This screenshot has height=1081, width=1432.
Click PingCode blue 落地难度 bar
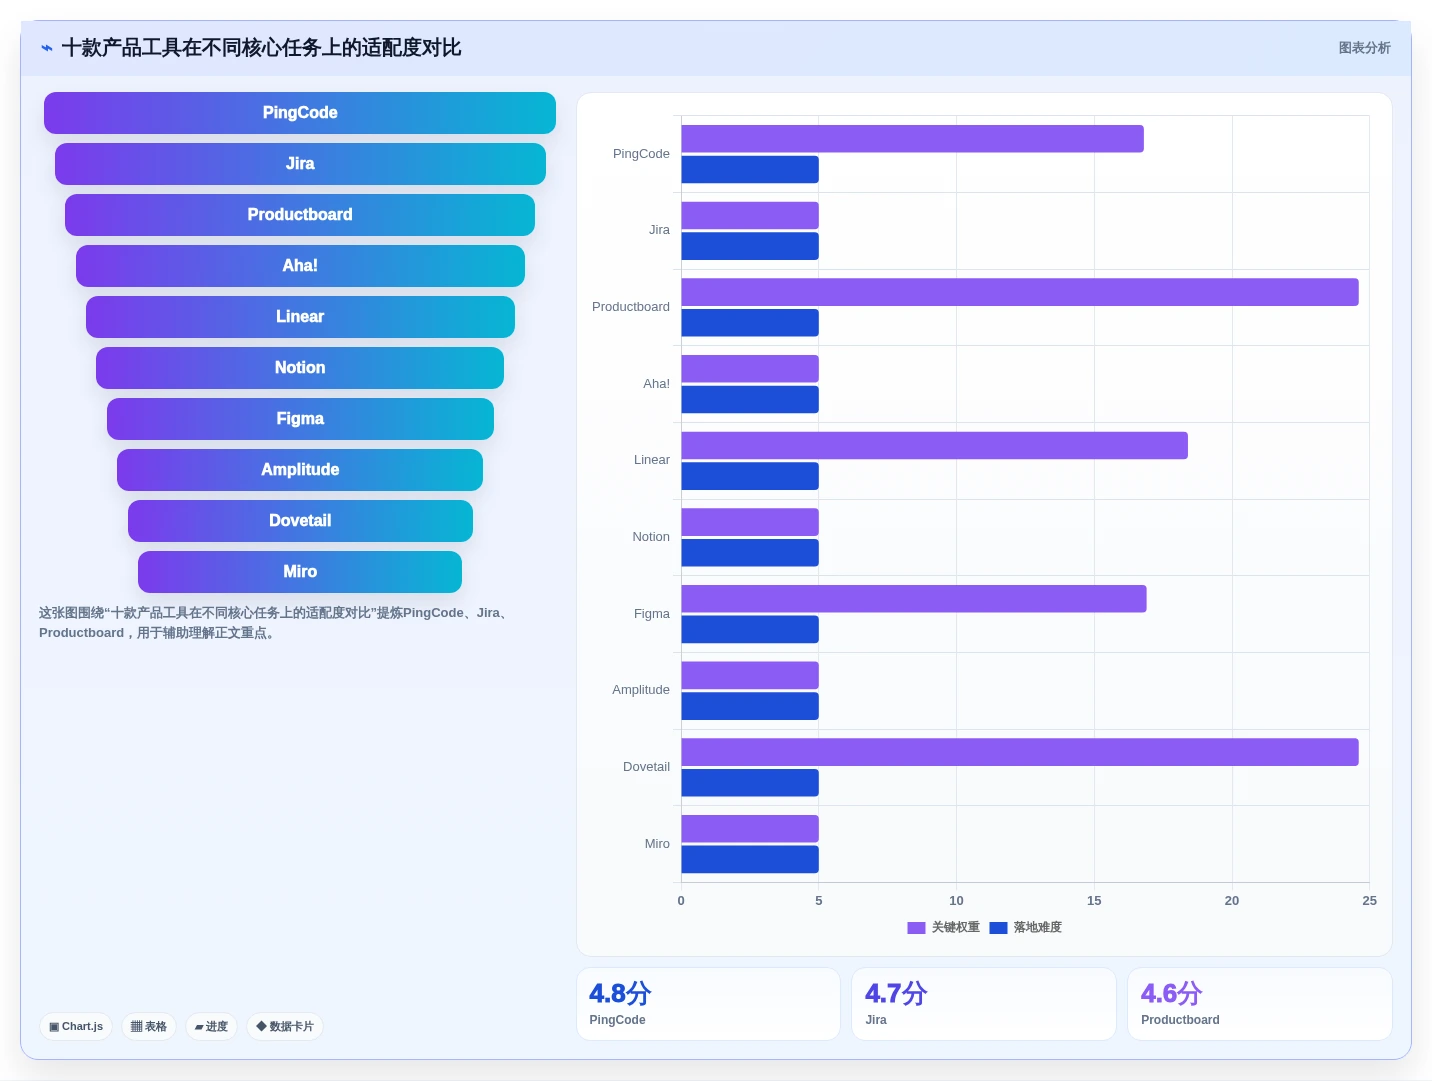[x=750, y=170]
